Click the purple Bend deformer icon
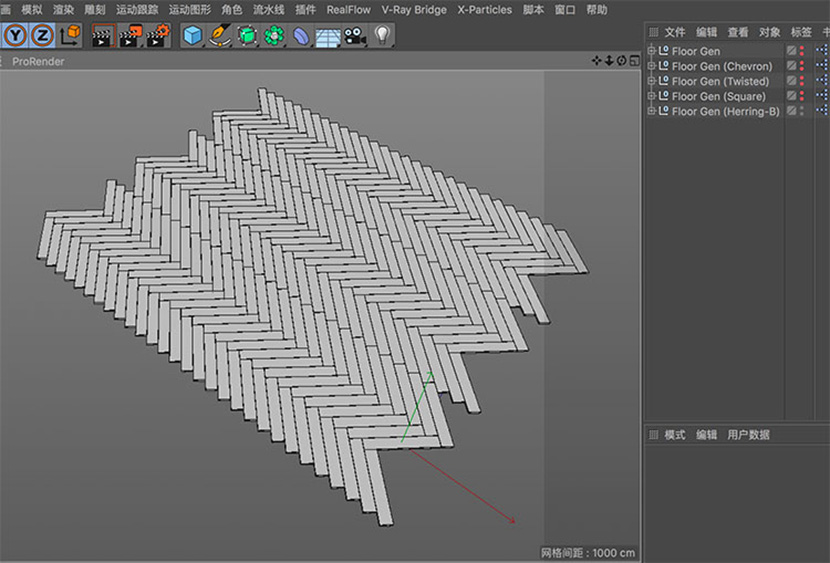830x563 pixels. coord(301,36)
